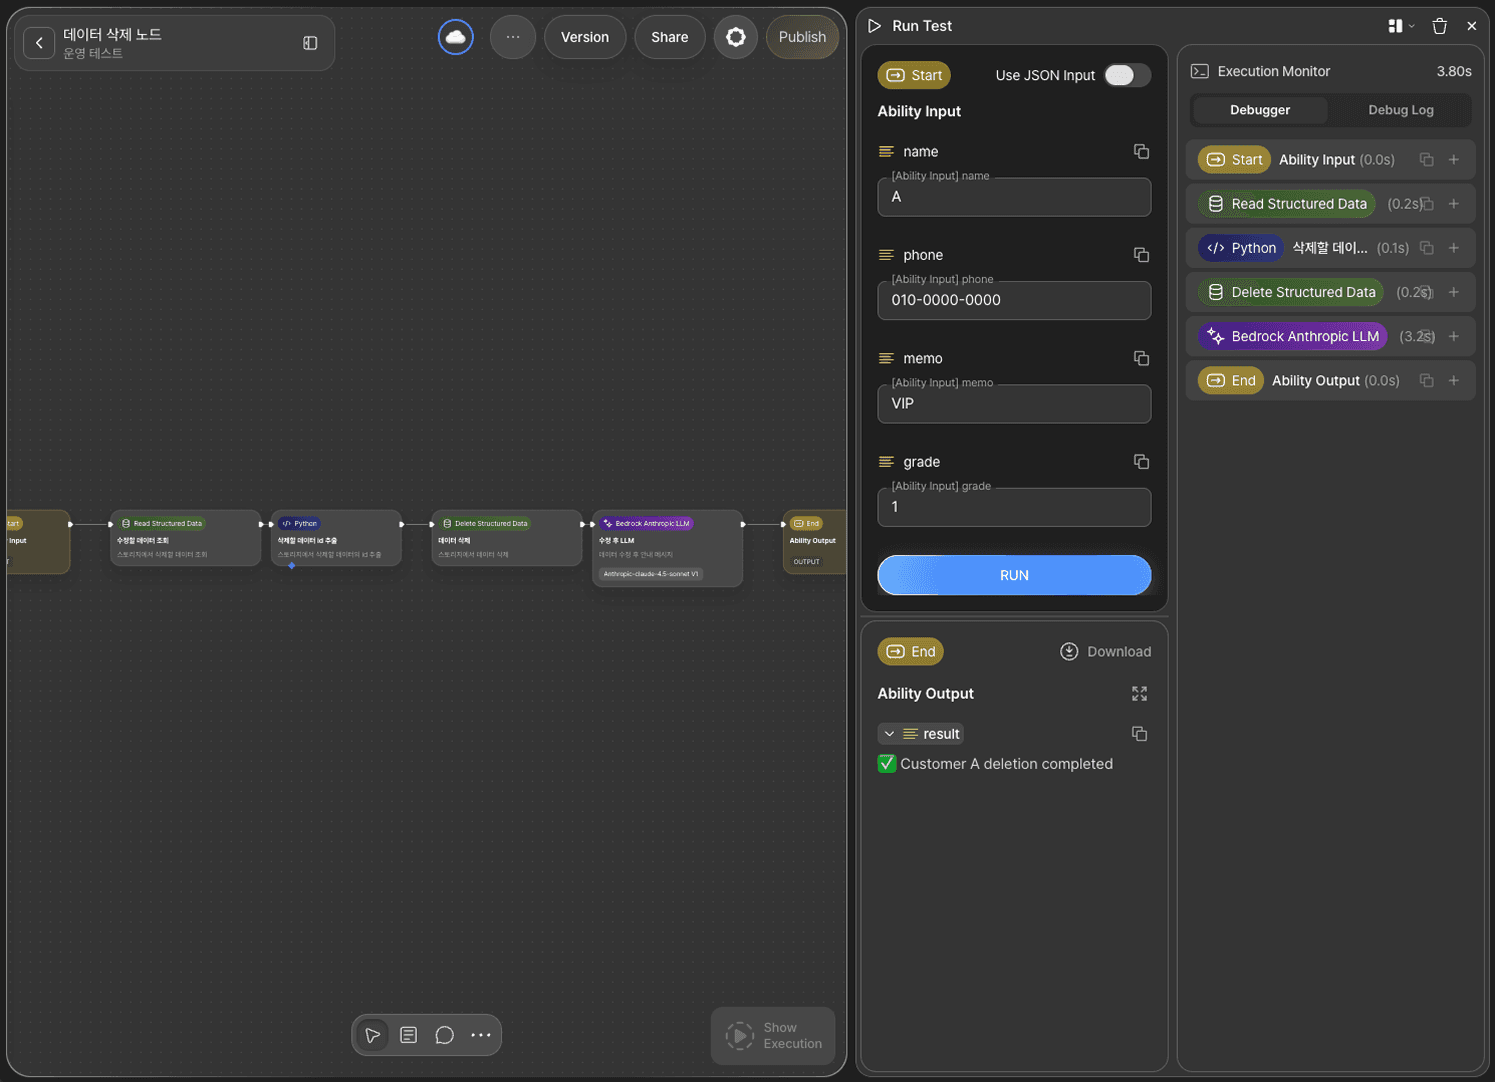The image size is (1495, 1082).
Task: Toggle the sidebar panel icon in header
Action: [310, 43]
